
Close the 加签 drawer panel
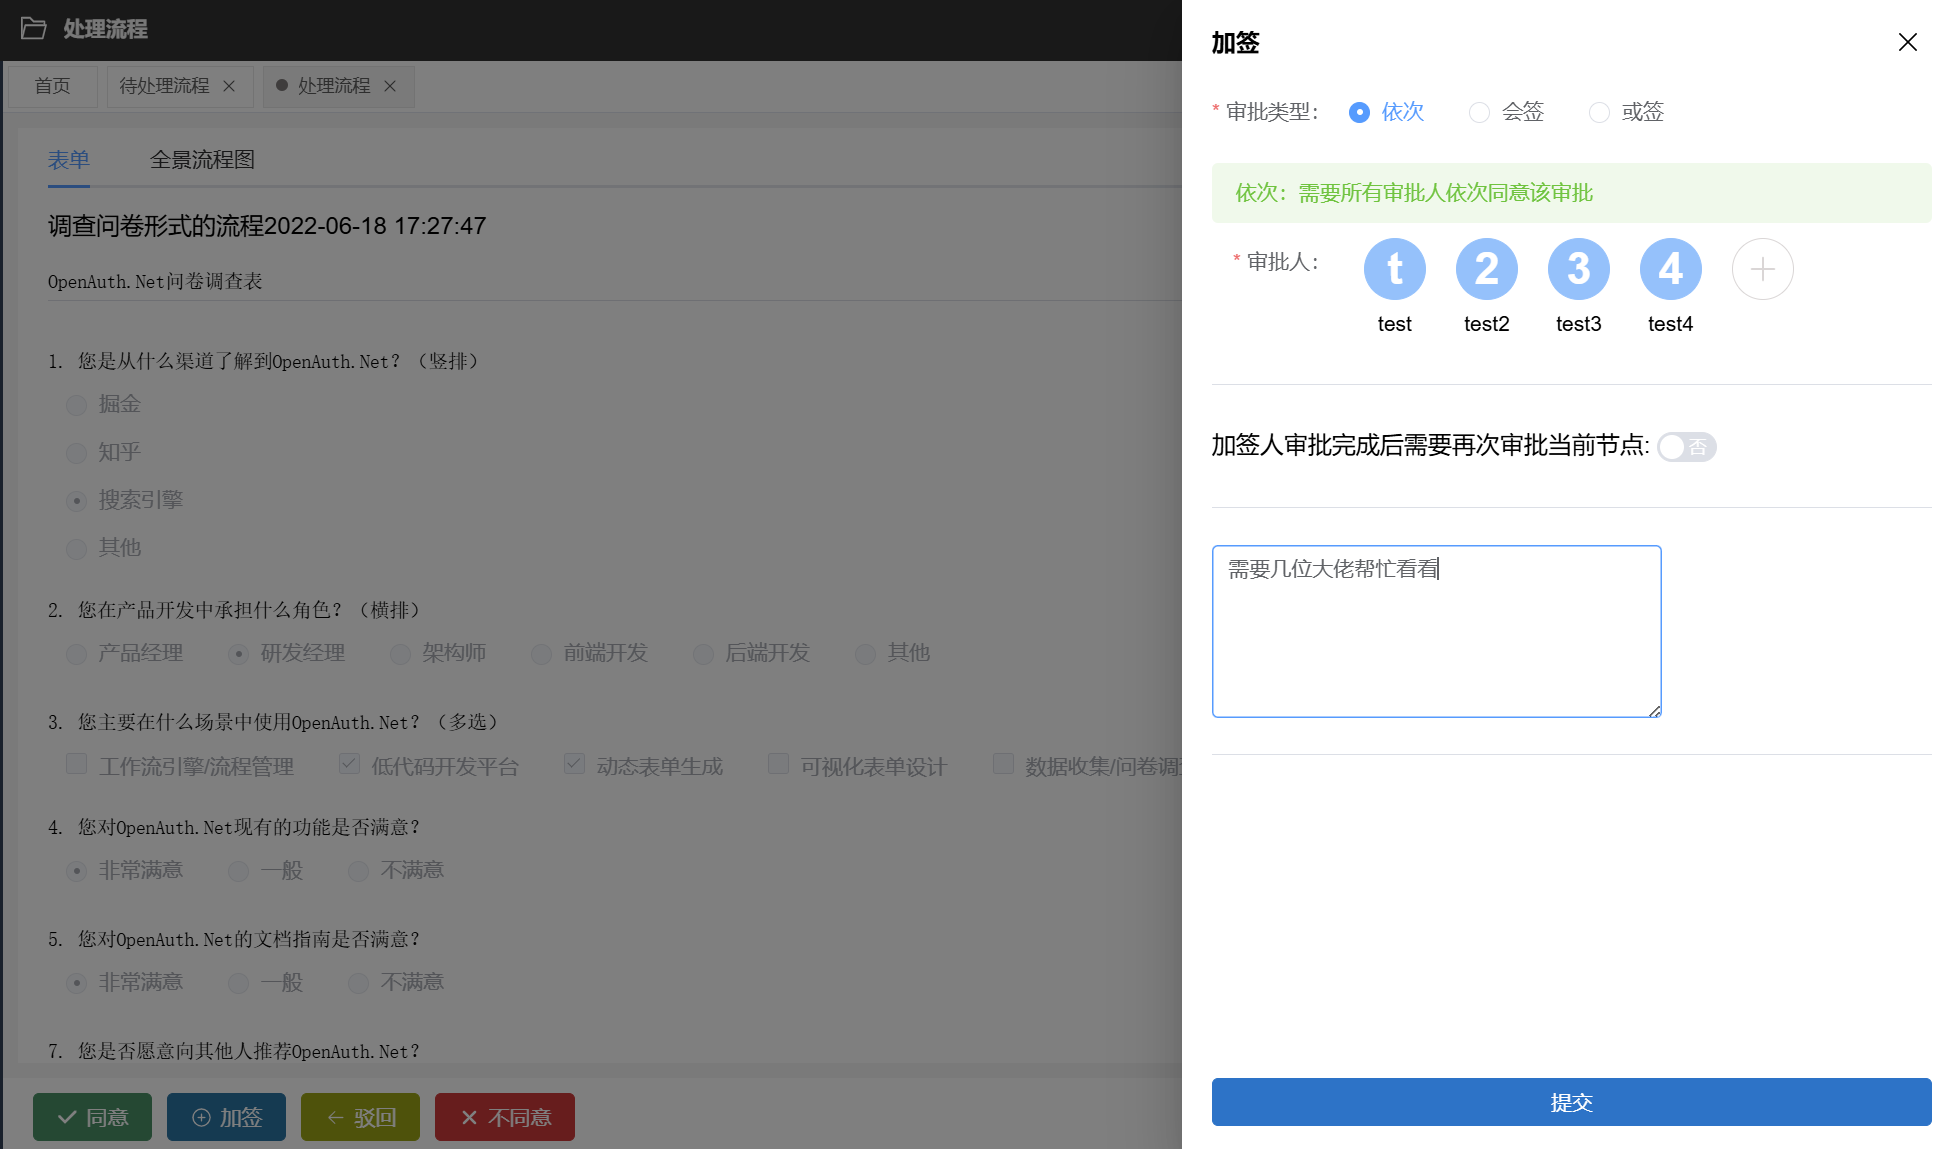click(x=1907, y=42)
